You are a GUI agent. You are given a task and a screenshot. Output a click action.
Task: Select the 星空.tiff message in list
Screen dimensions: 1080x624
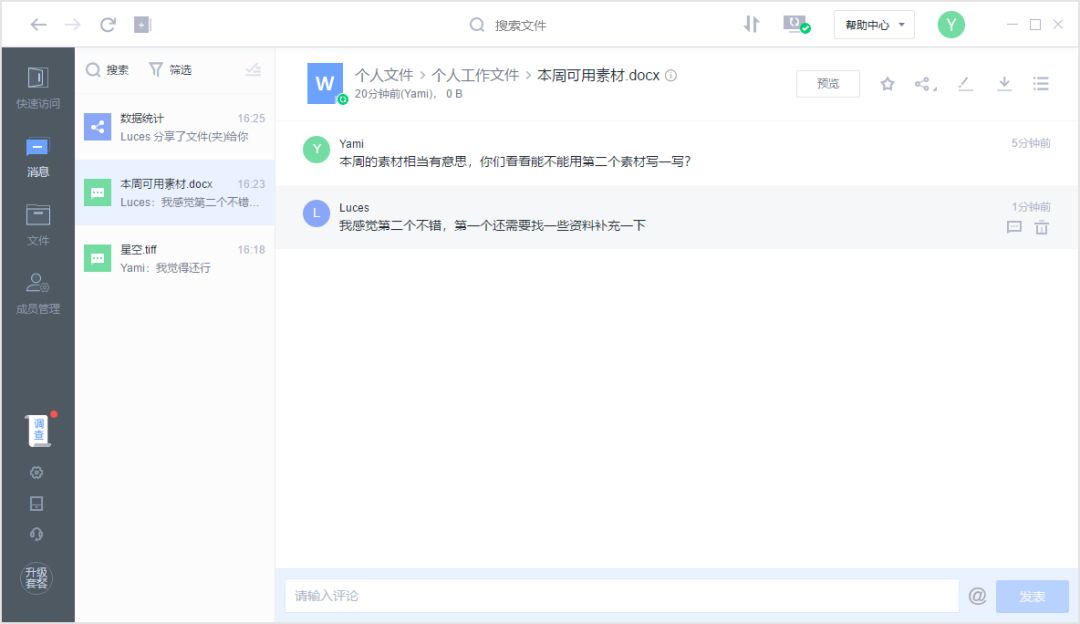(175, 258)
